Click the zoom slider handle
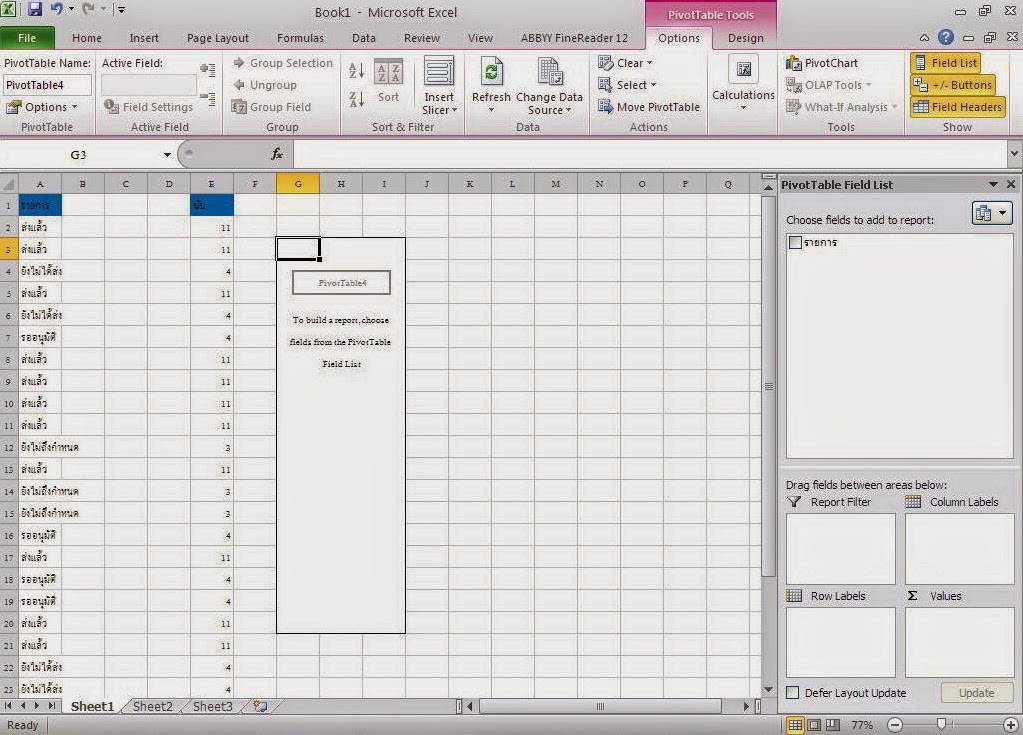 pyautogui.click(x=941, y=724)
